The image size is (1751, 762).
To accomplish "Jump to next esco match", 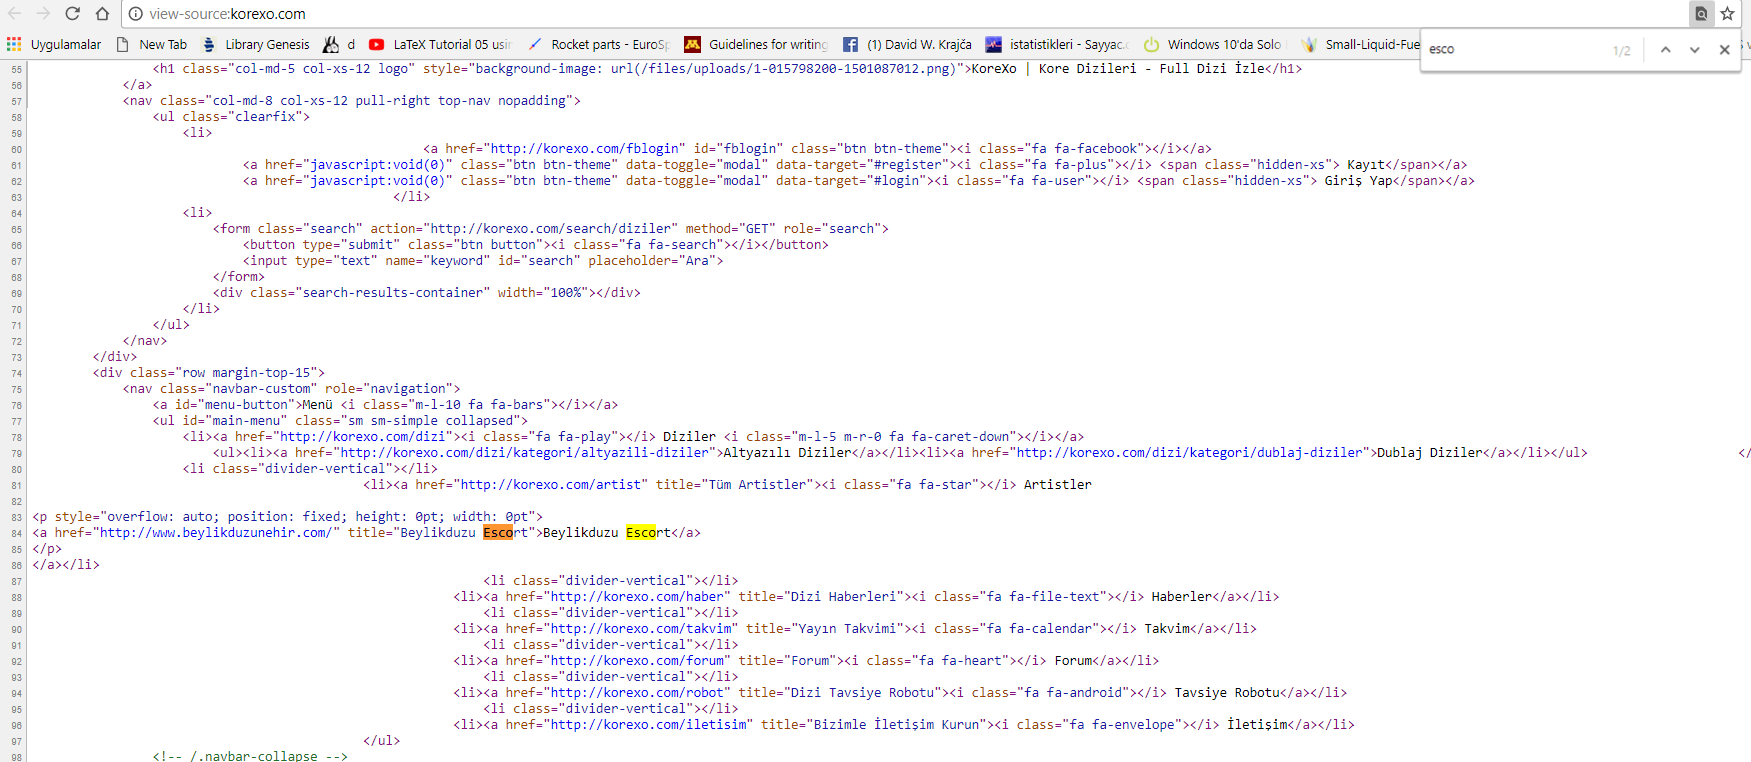I will pos(1694,49).
